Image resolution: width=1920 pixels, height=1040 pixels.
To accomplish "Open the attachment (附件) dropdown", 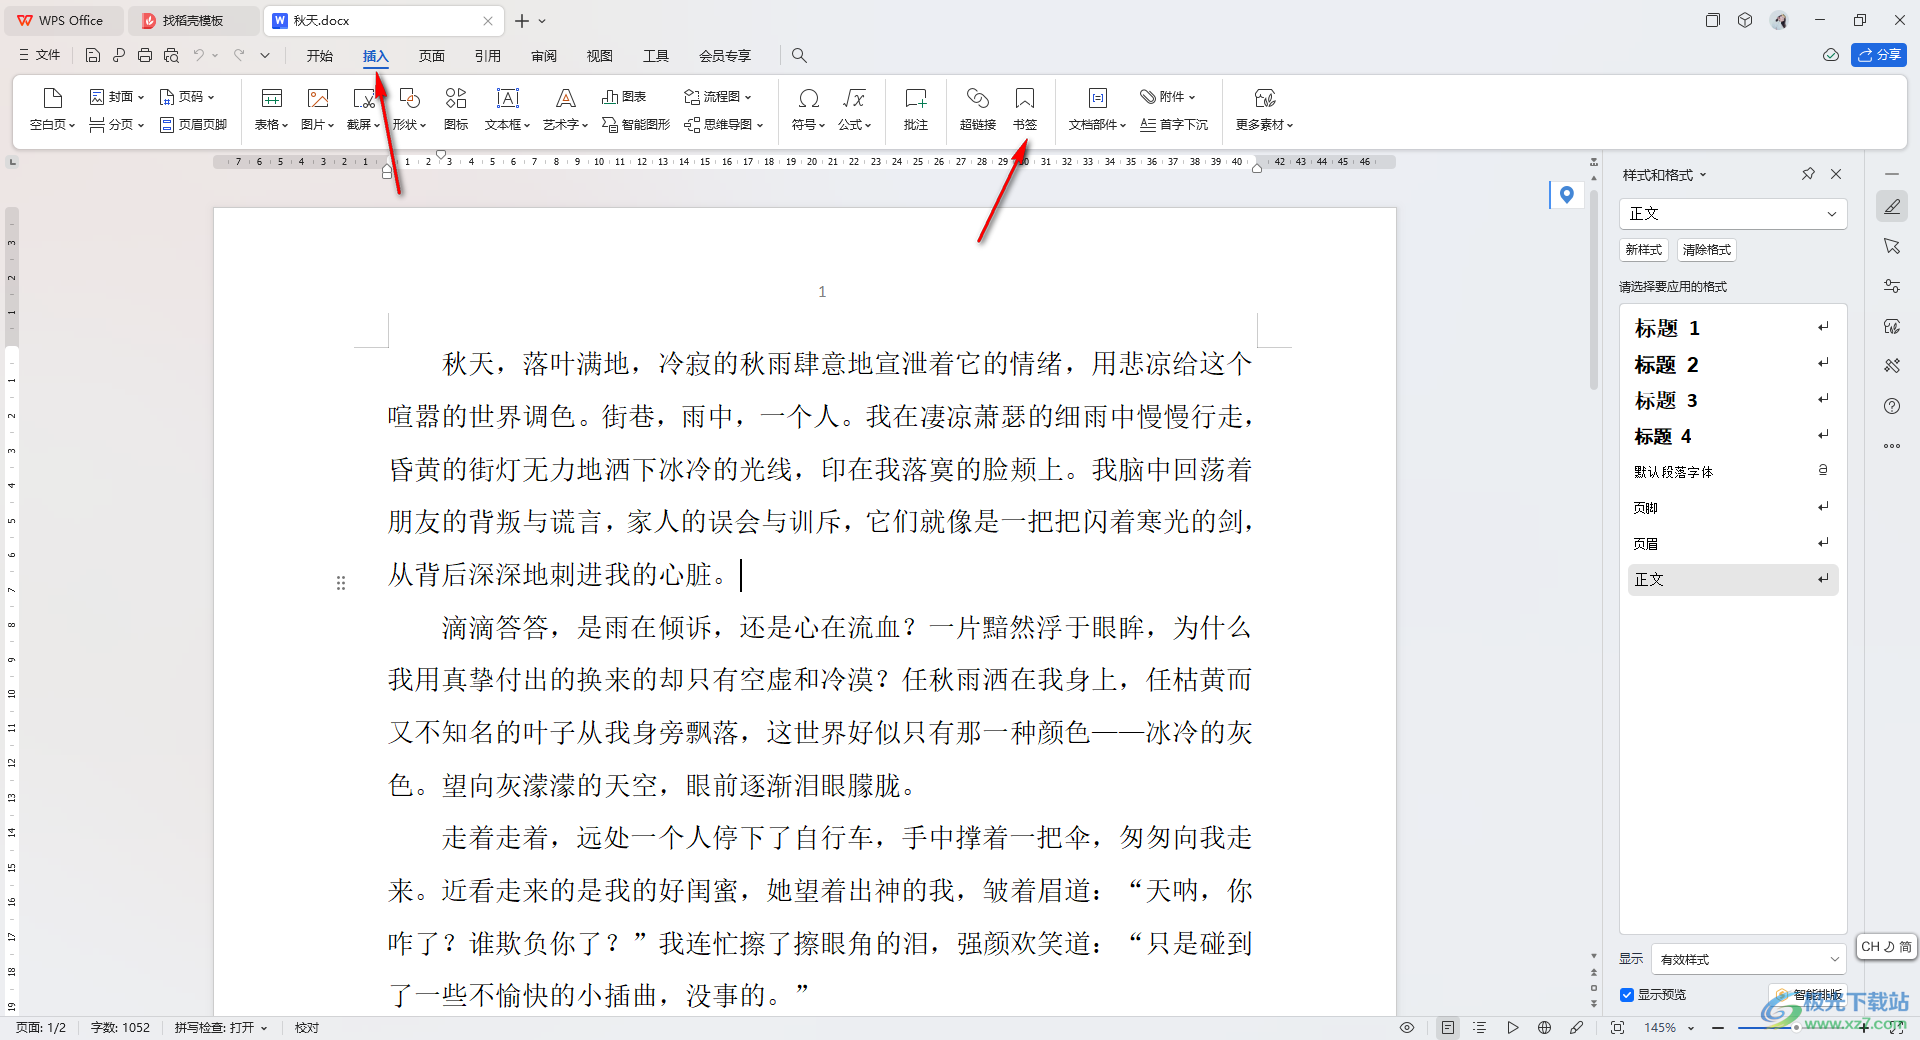I will point(1168,97).
